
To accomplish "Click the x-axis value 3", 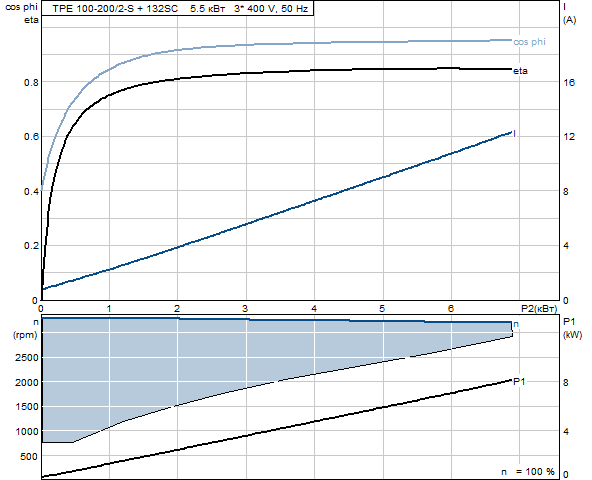I will (x=245, y=309).
